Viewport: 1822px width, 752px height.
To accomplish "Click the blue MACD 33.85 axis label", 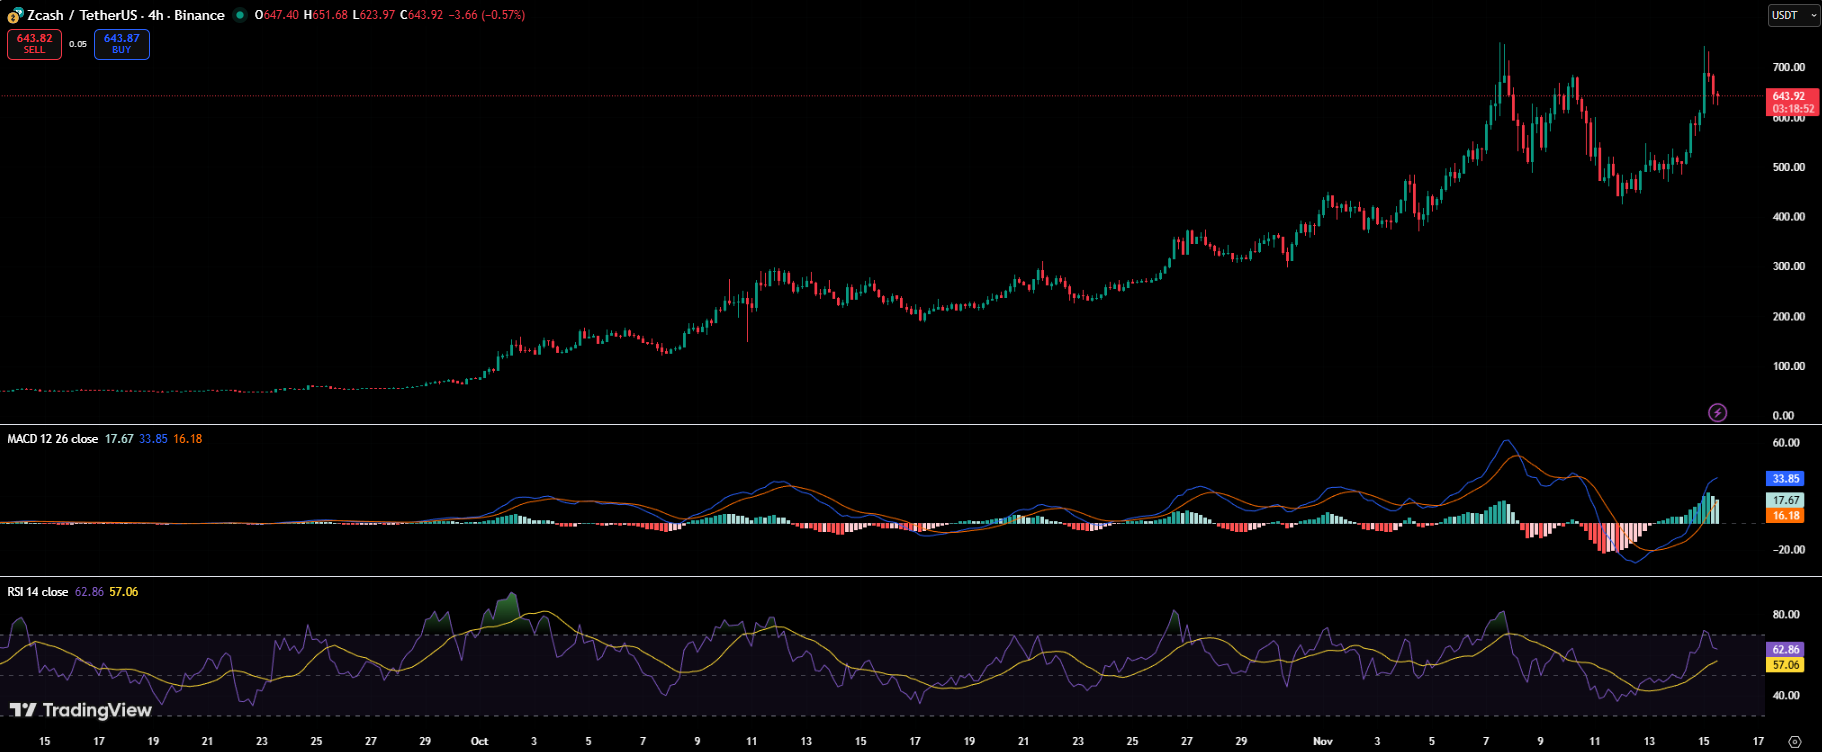I will point(1785,479).
